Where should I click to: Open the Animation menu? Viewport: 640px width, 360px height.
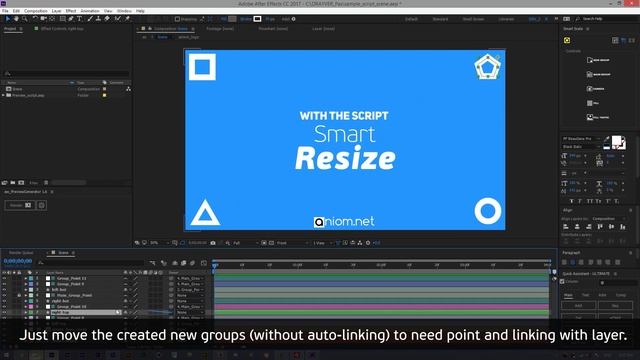(x=90, y=11)
